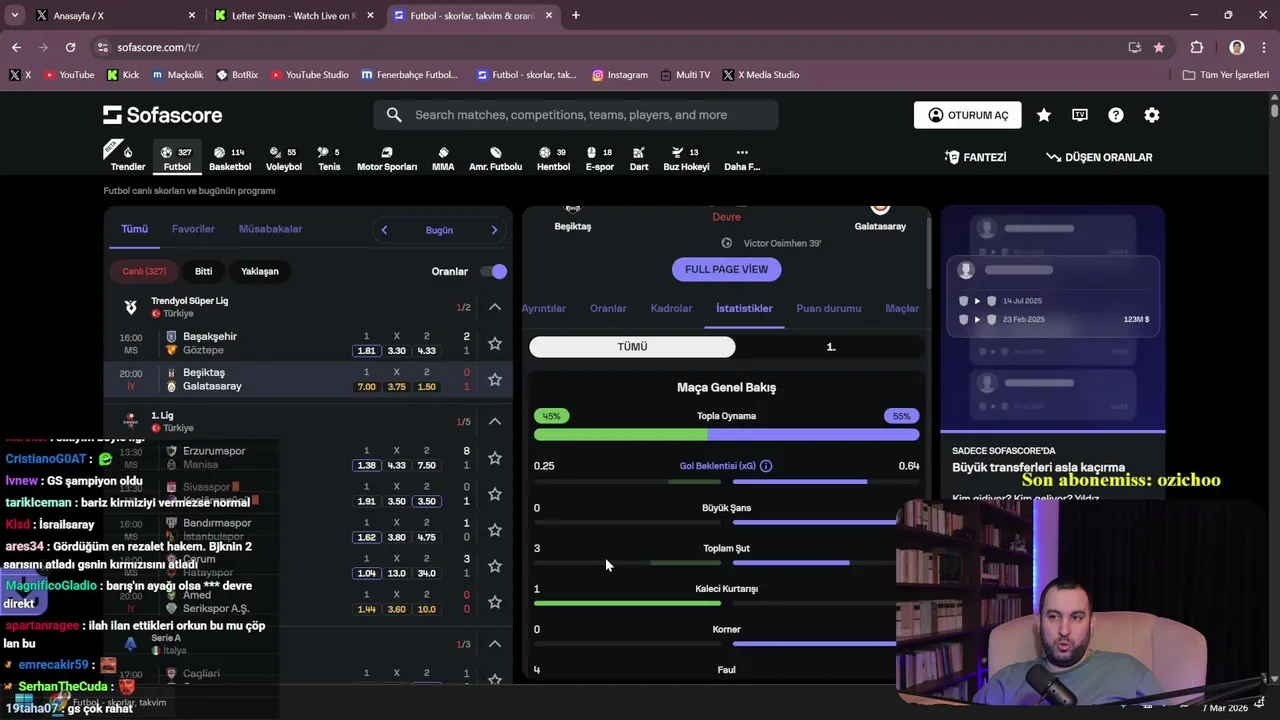The width and height of the screenshot is (1280, 720).
Task: Open Basketbol sport category
Action: coord(230,158)
